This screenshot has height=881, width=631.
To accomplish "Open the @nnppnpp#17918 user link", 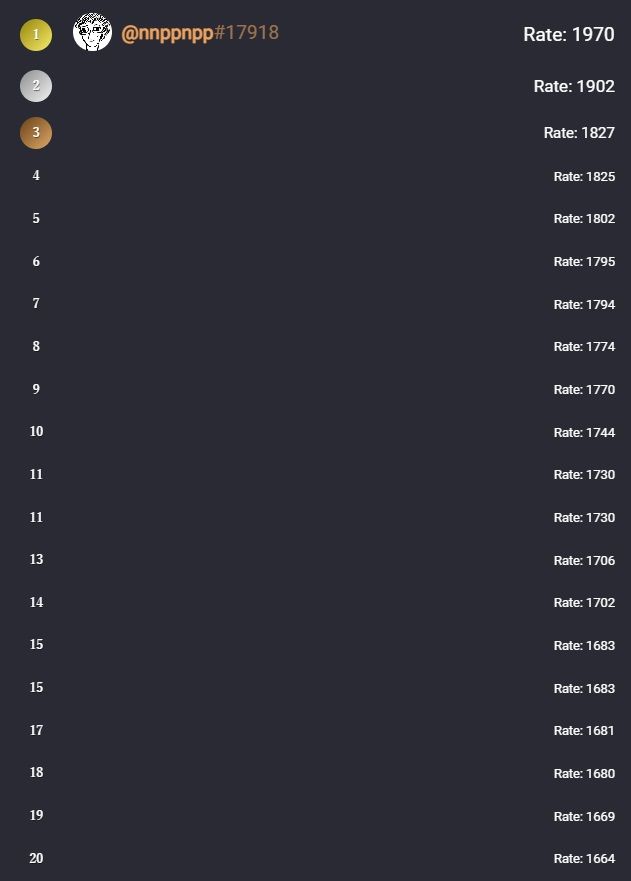I will [200, 33].
